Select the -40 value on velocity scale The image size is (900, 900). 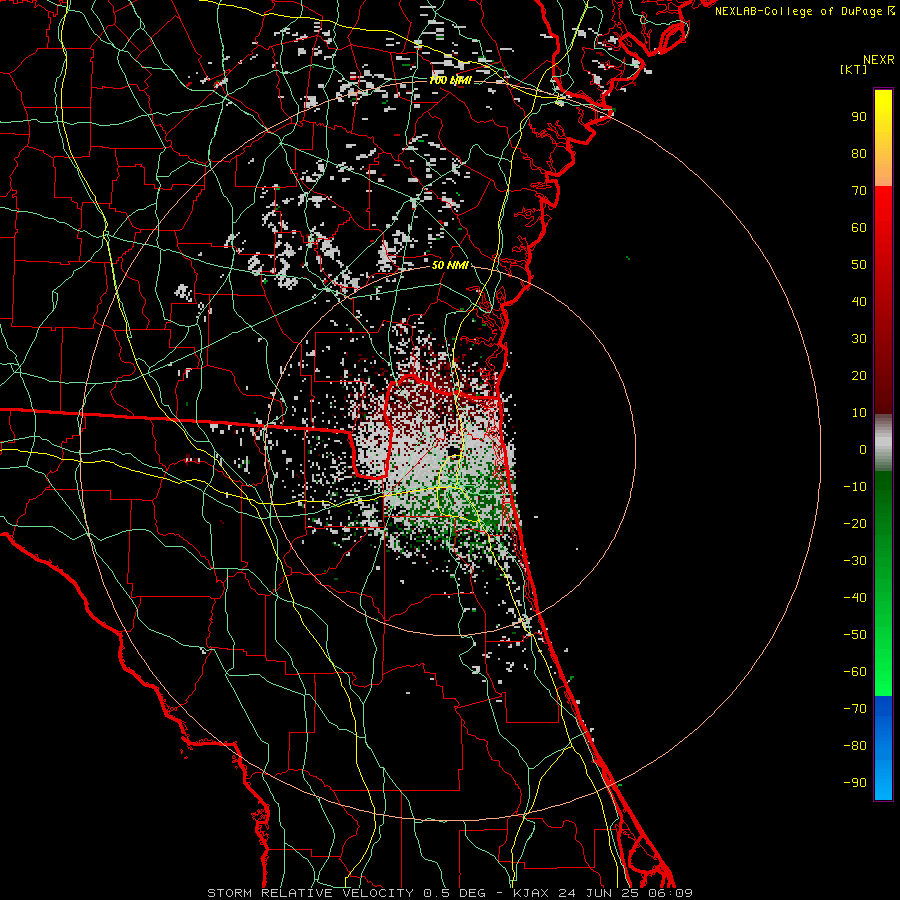click(855, 598)
